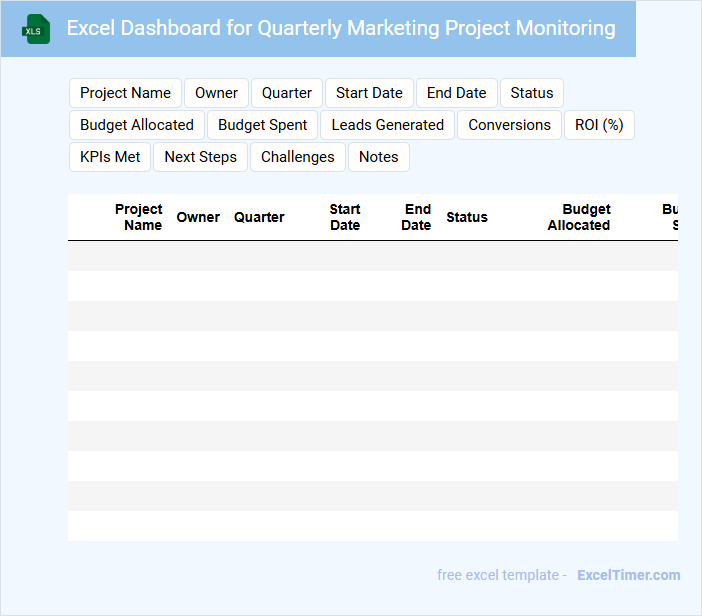
Task: Click the Budget Allocated column header
Action: click(579, 217)
